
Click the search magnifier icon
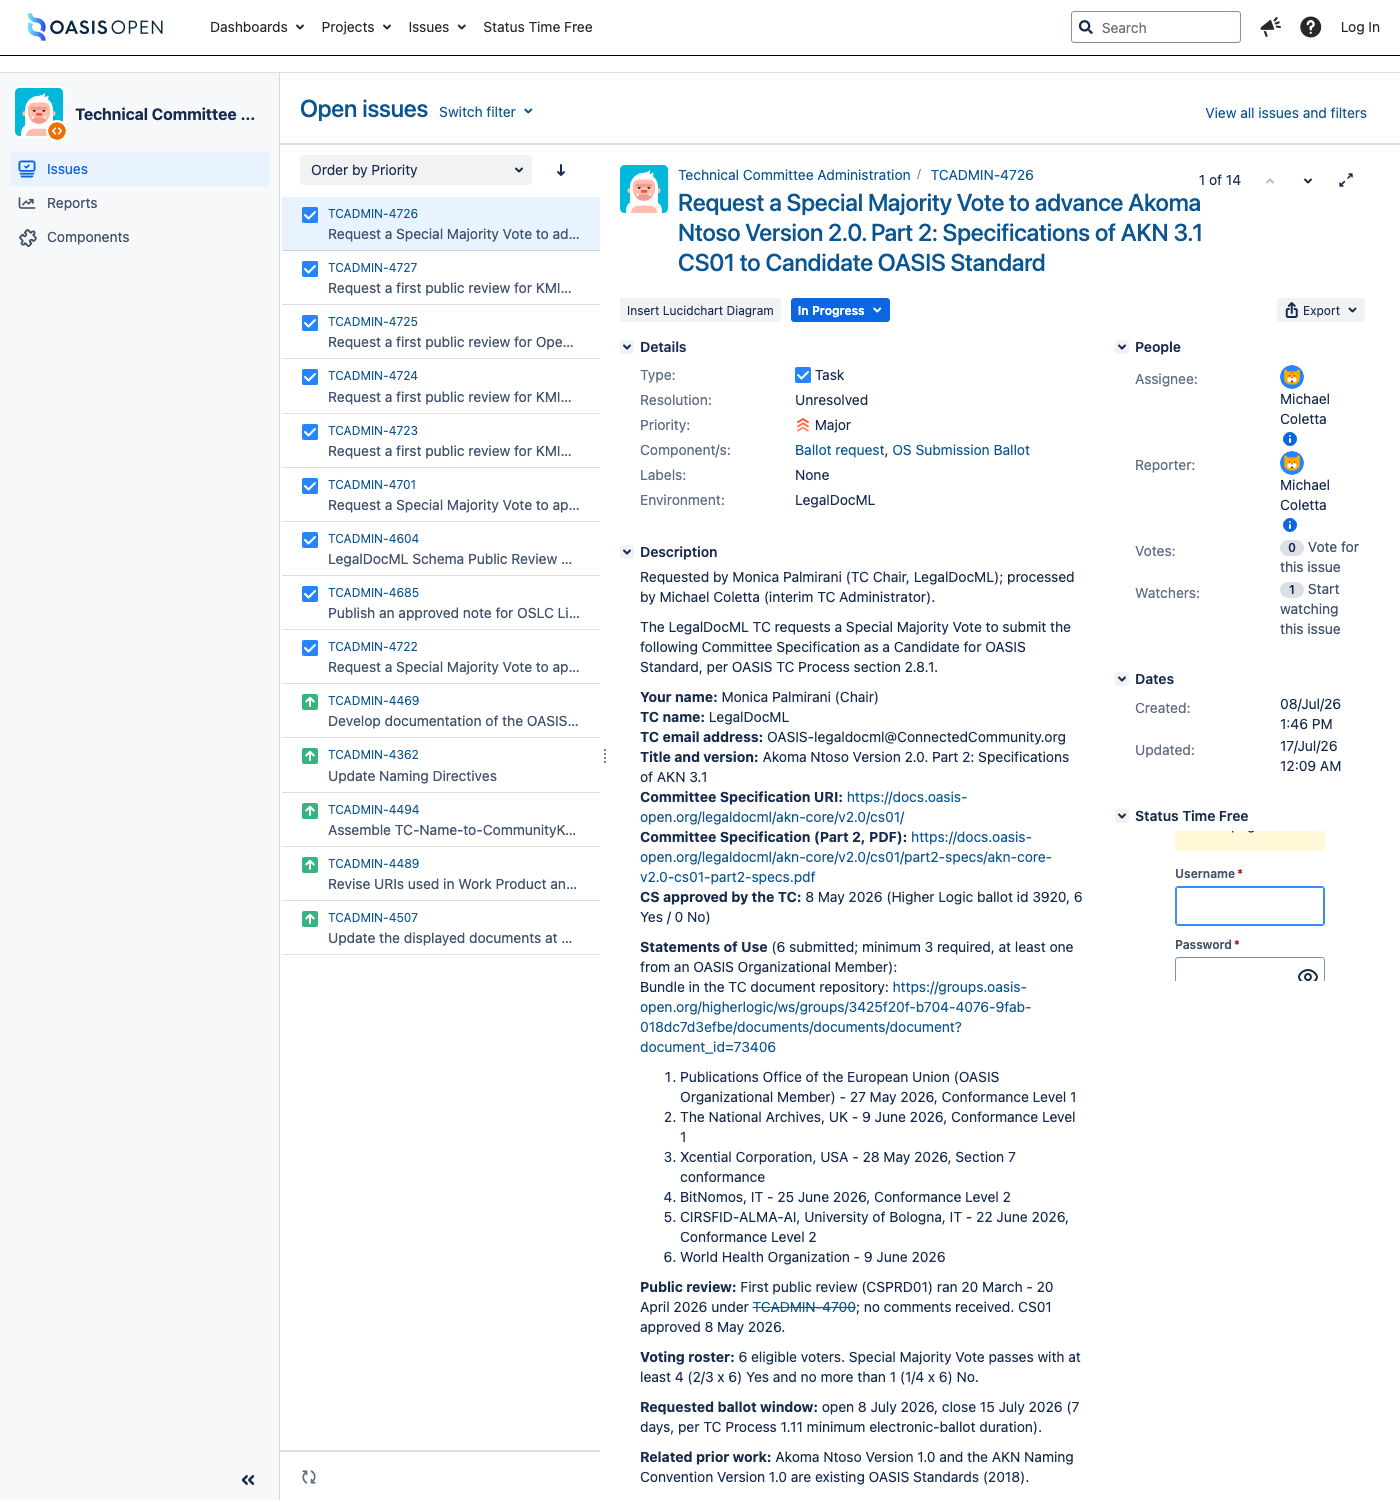click(x=1086, y=27)
